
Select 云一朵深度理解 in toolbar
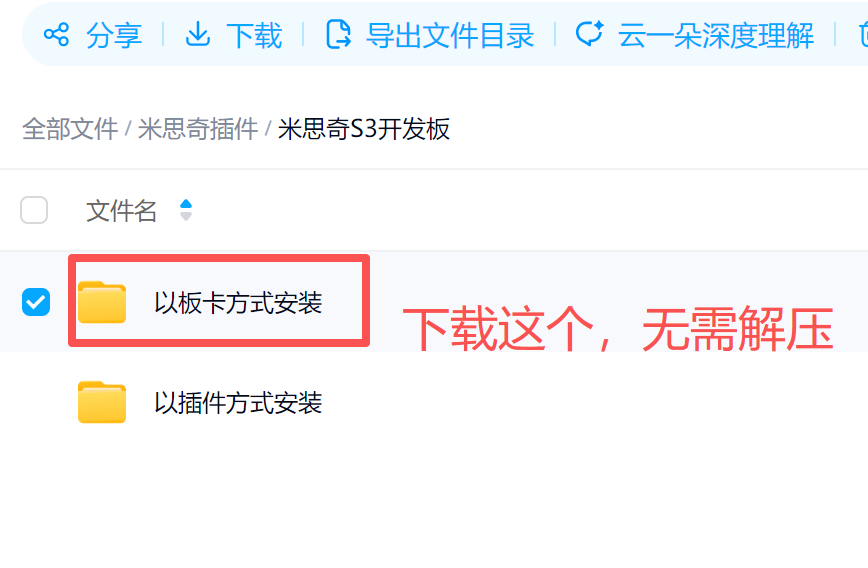[716, 35]
